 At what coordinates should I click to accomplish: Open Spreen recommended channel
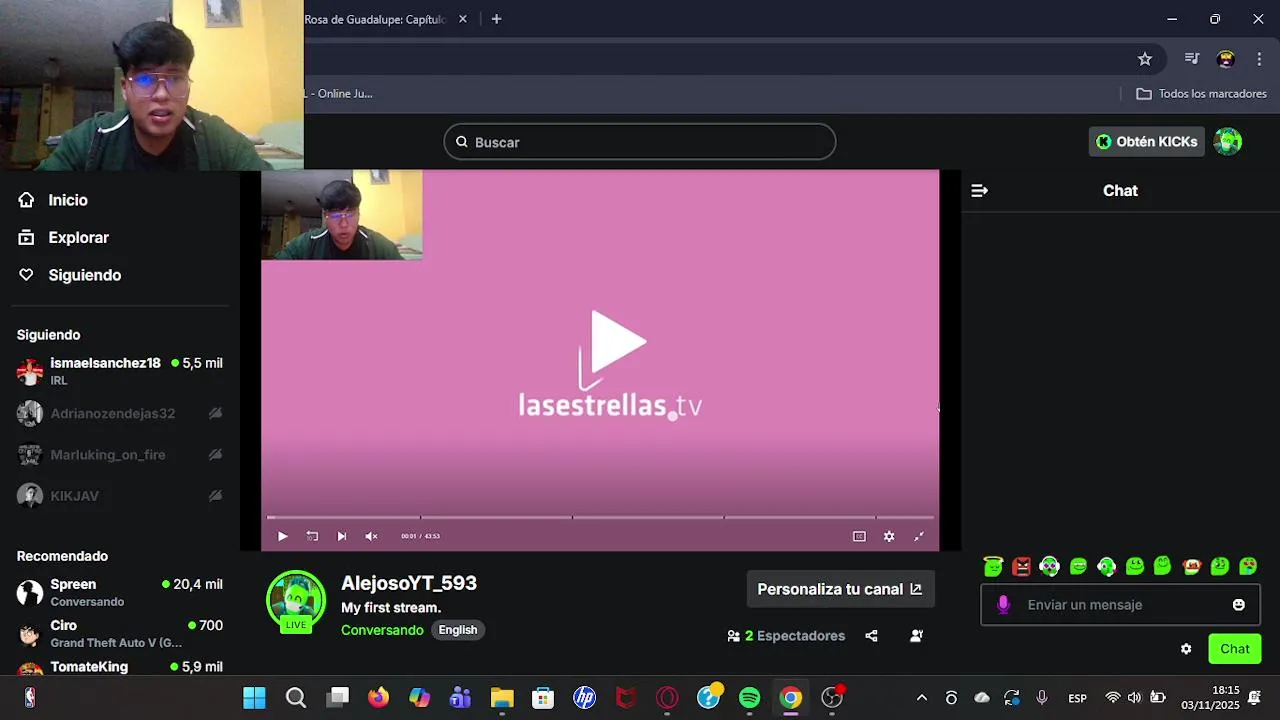point(120,592)
